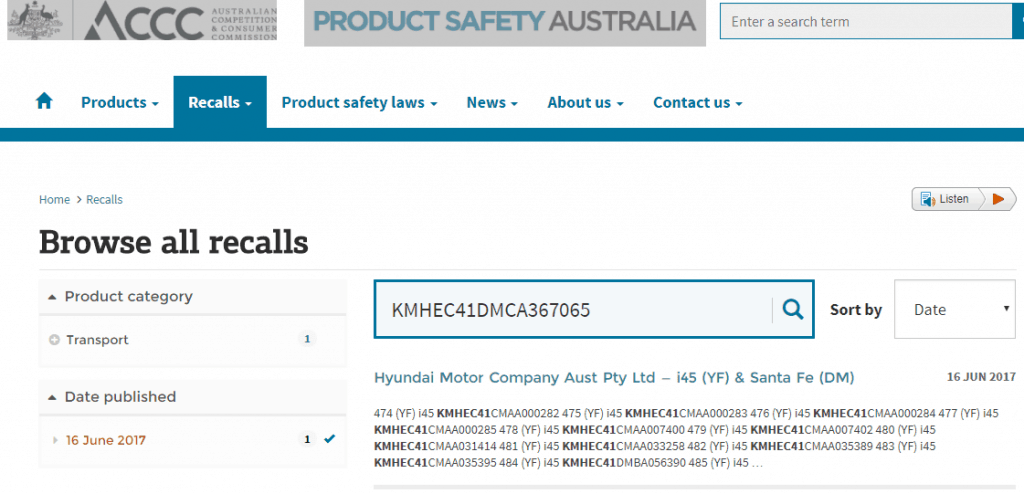This screenshot has width=1024, height=494.
Task: Open the Recalls dropdown menu
Action: point(220,103)
